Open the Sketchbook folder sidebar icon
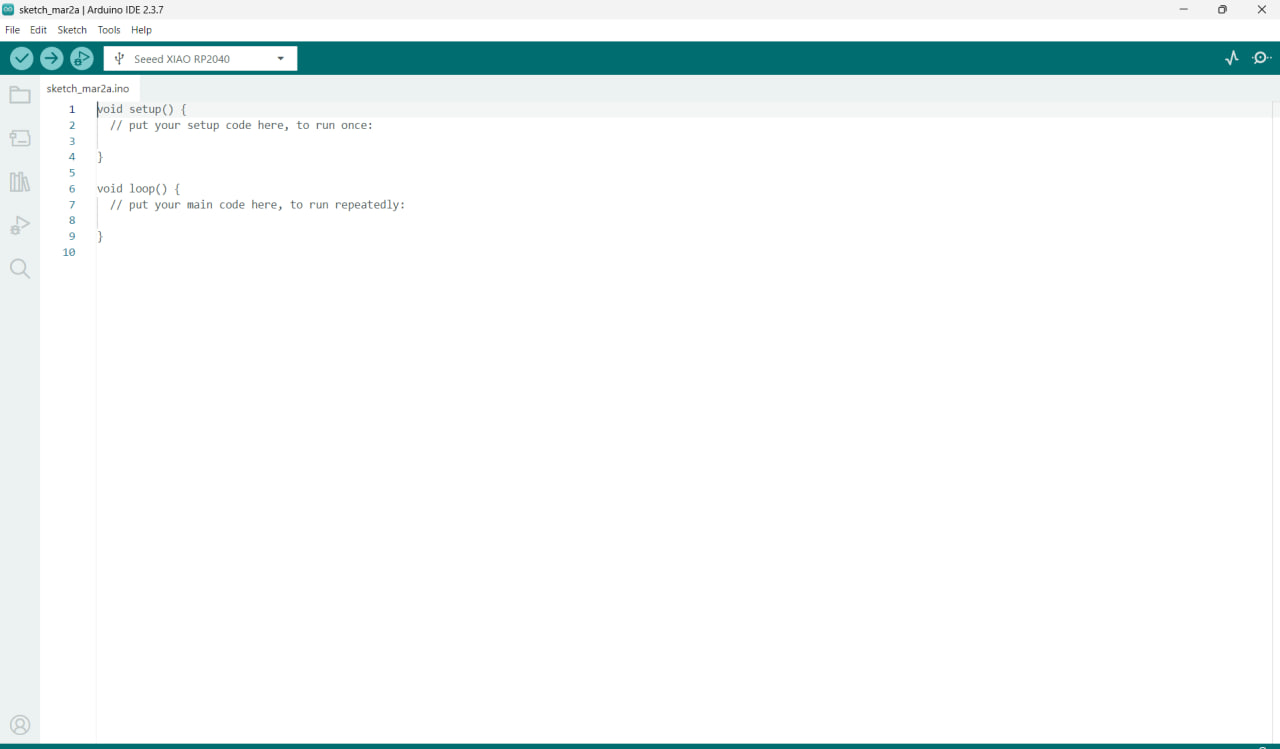 click(x=20, y=95)
